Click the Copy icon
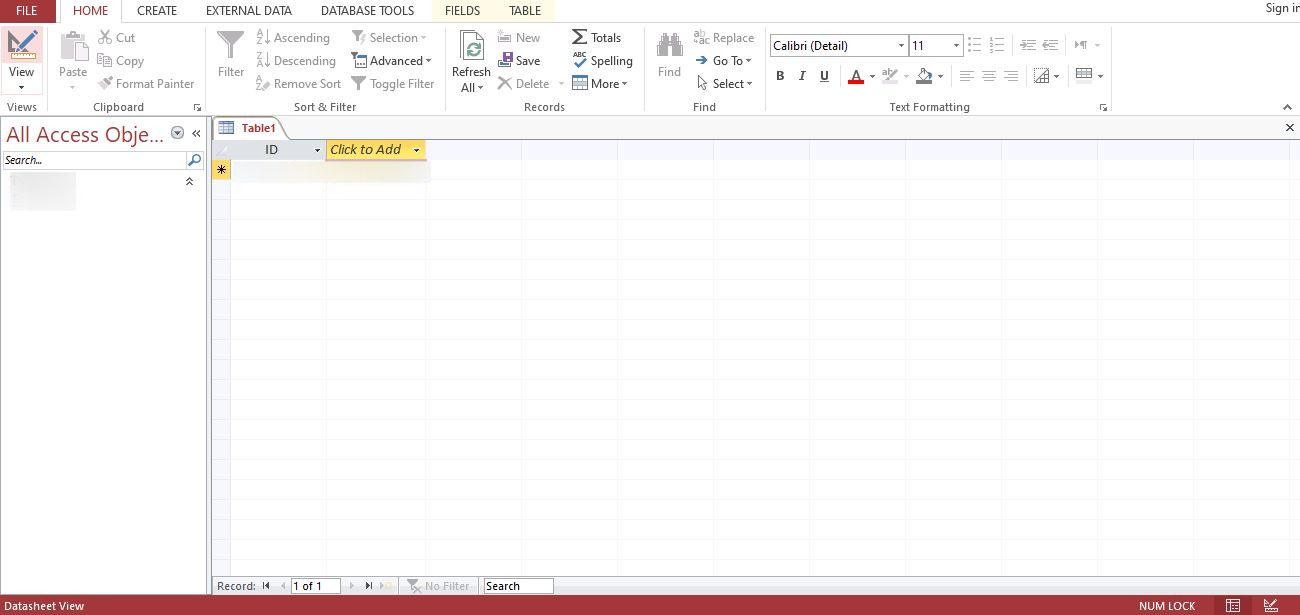 (x=105, y=60)
